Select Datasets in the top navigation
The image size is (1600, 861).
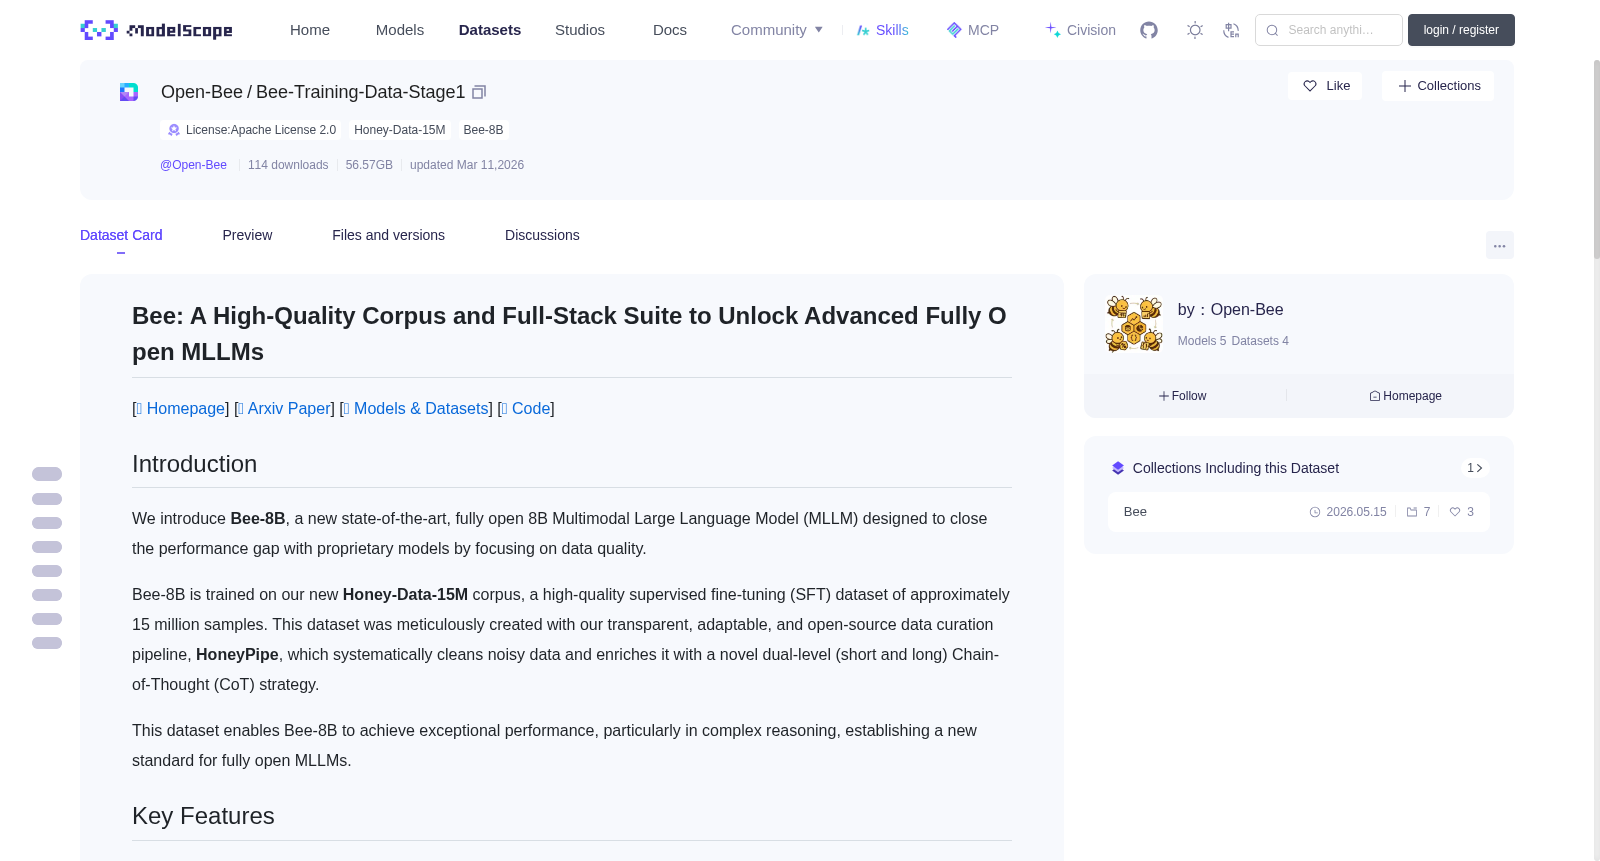click(490, 30)
